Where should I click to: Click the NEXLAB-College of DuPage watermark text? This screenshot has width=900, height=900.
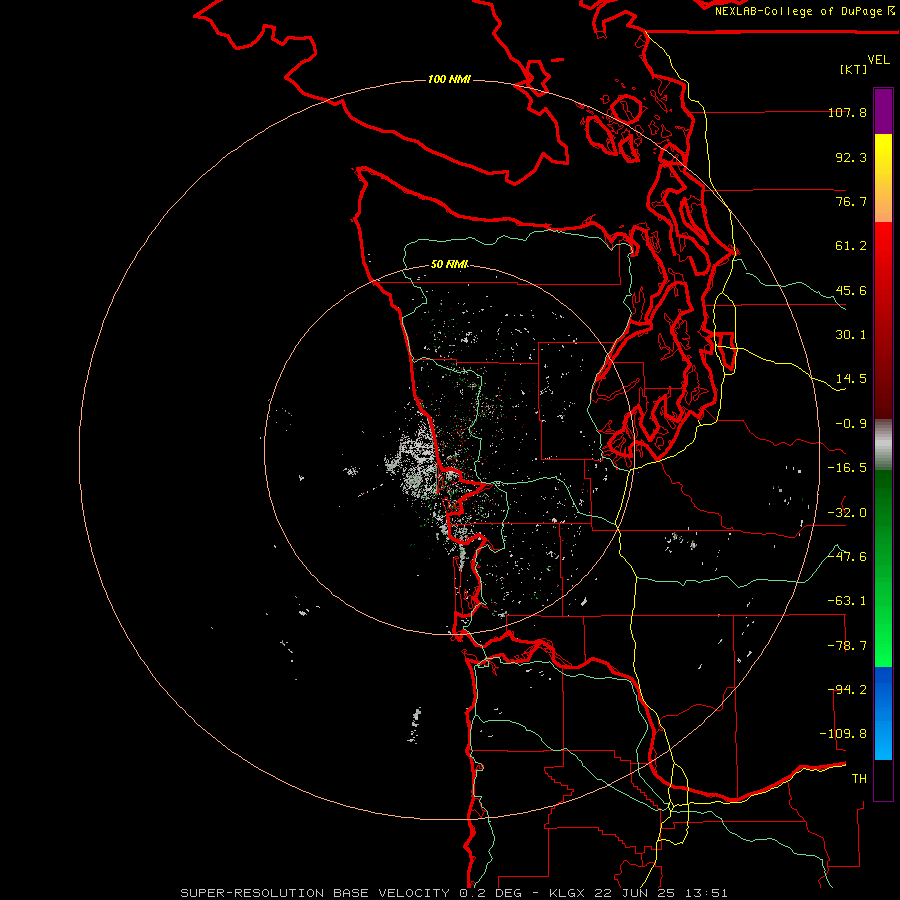tap(805, 11)
